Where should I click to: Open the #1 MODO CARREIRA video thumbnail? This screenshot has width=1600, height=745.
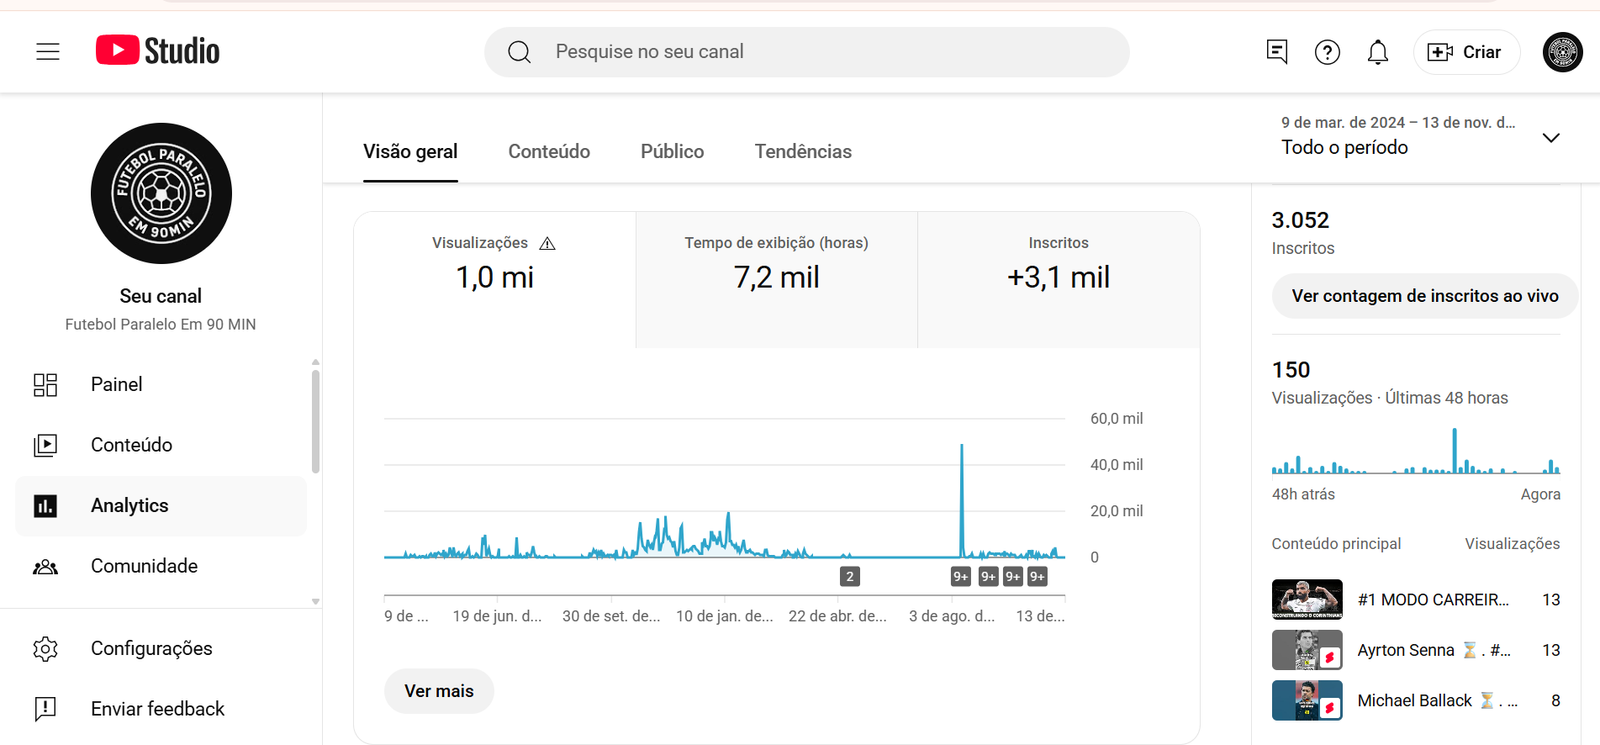[1307, 600]
